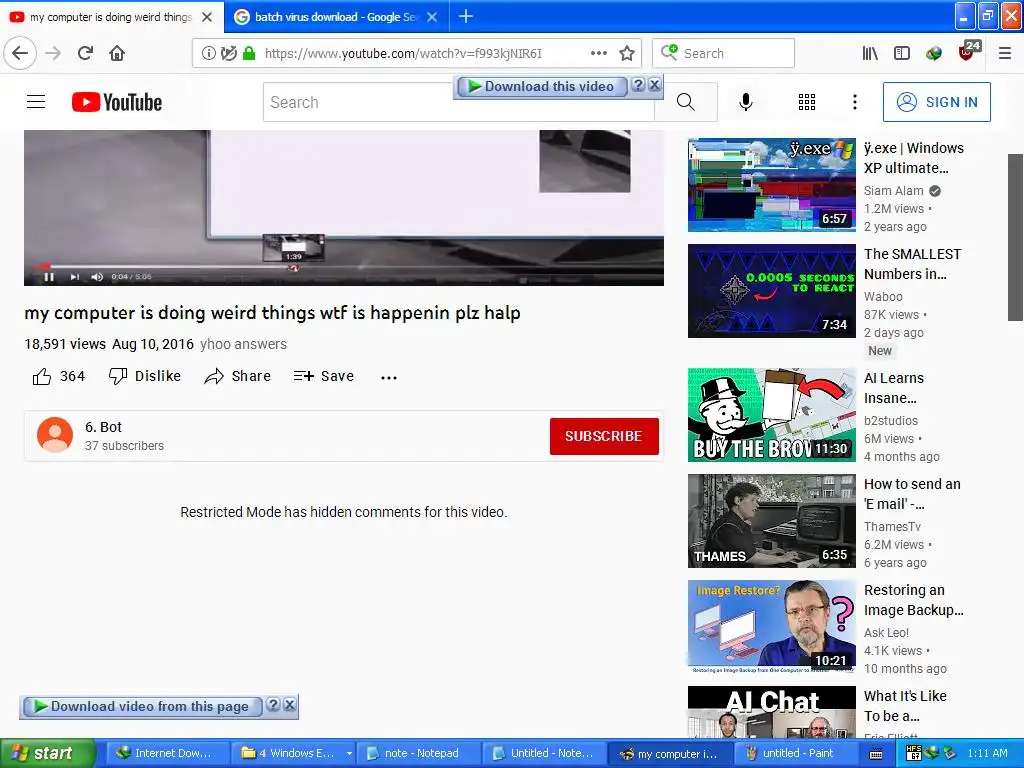Start voice search with the microphone
This screenshot has height=768, width=1024.
click(x=746, y=102)
